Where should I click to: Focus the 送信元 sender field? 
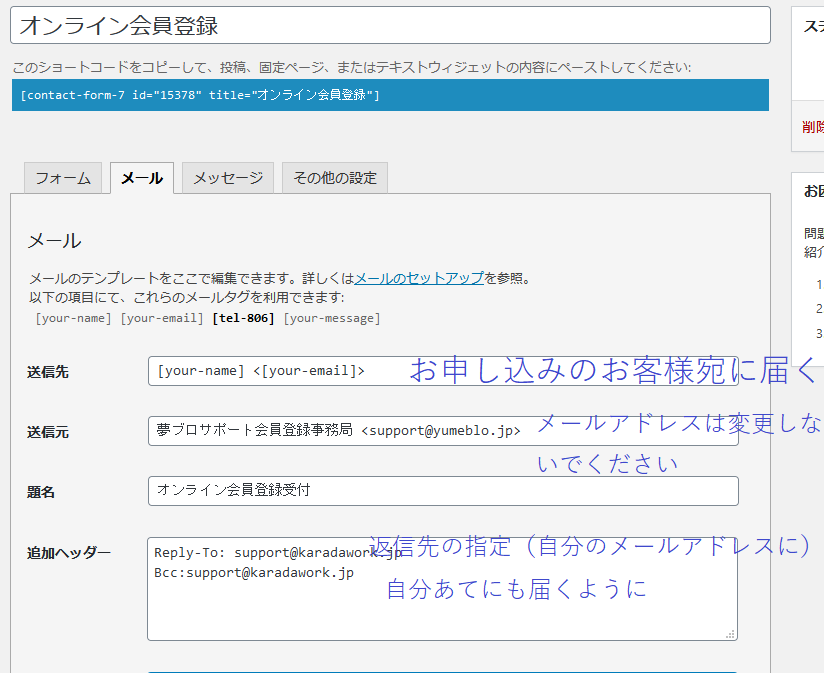point(443,431)
